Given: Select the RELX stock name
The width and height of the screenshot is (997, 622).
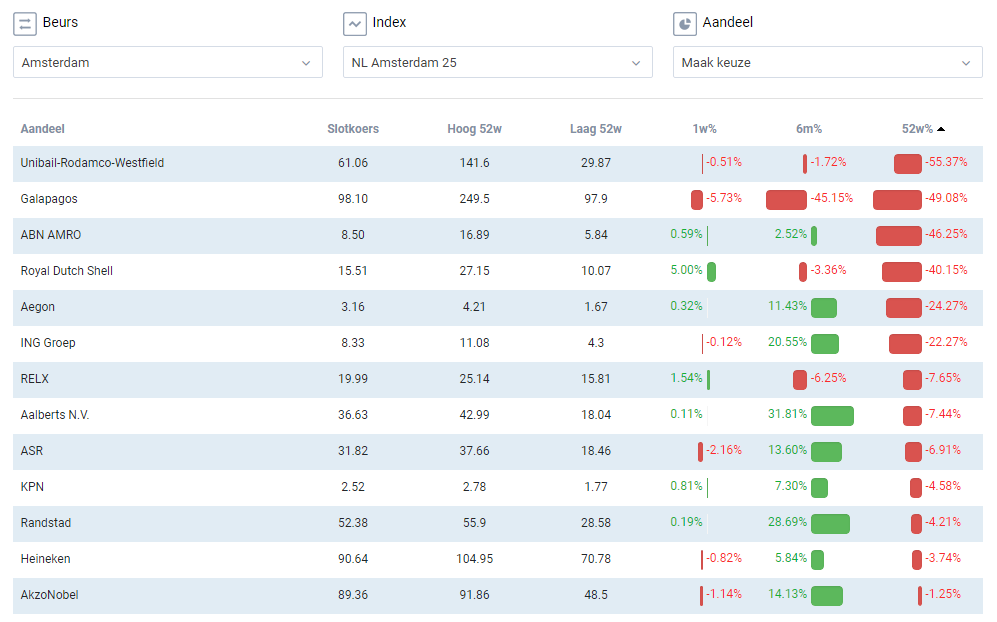Looking at the screenshot, I should 34,379.
